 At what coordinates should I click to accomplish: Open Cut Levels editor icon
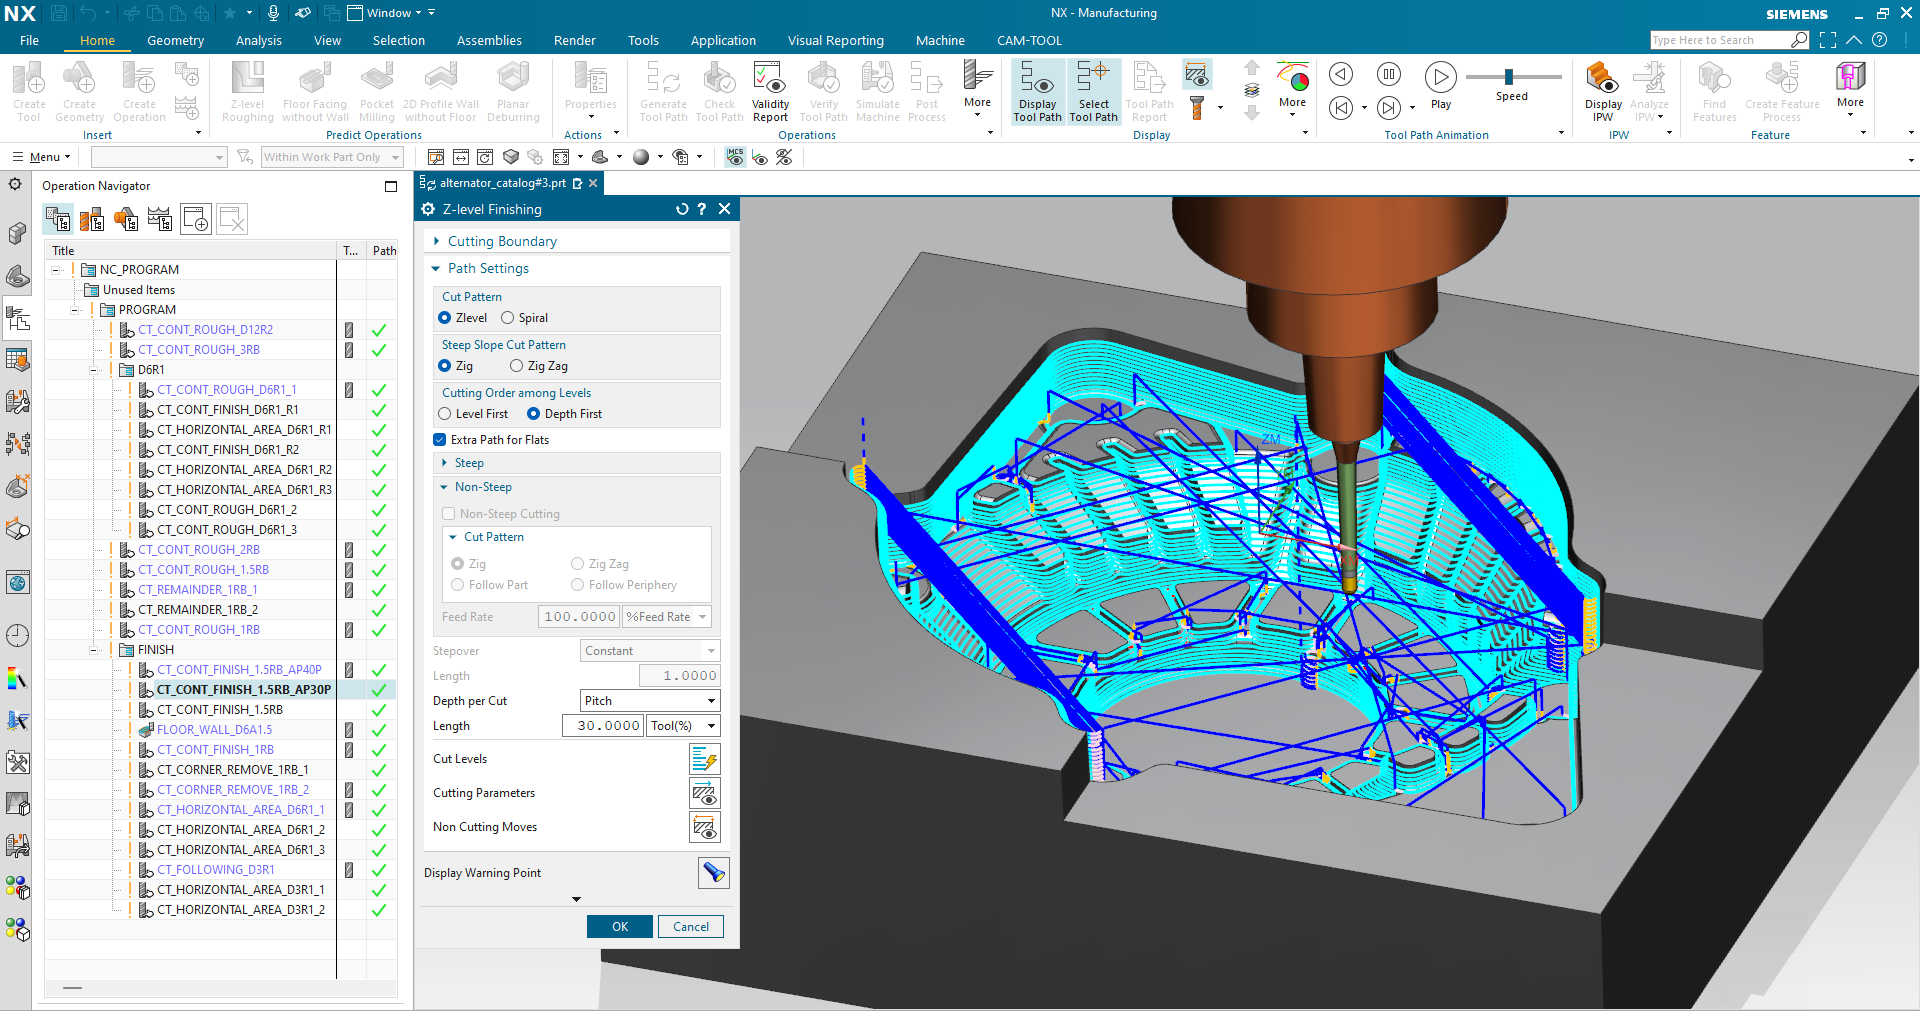click(704, 759)
